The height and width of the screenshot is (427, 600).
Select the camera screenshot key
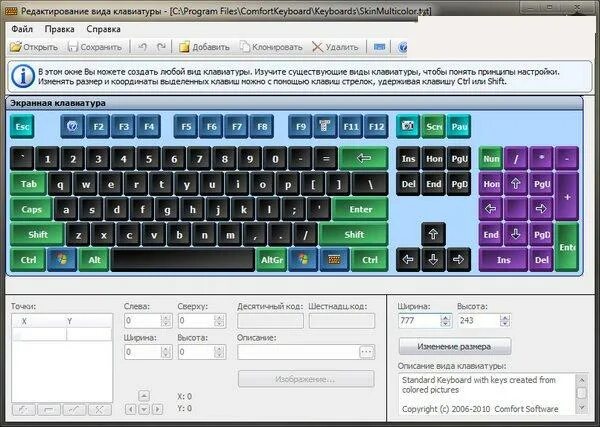pyautogui.click(x=408, y=126)
